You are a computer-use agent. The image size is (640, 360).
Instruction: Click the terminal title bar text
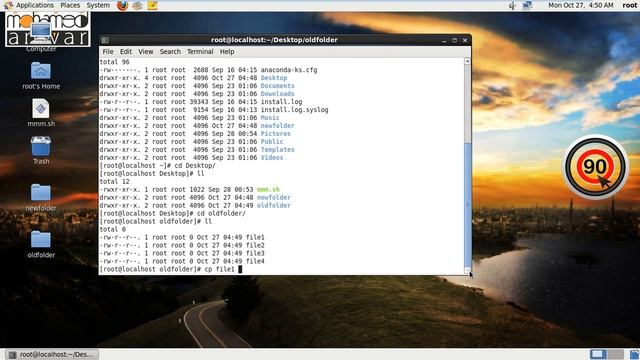(x=274, y=40)
